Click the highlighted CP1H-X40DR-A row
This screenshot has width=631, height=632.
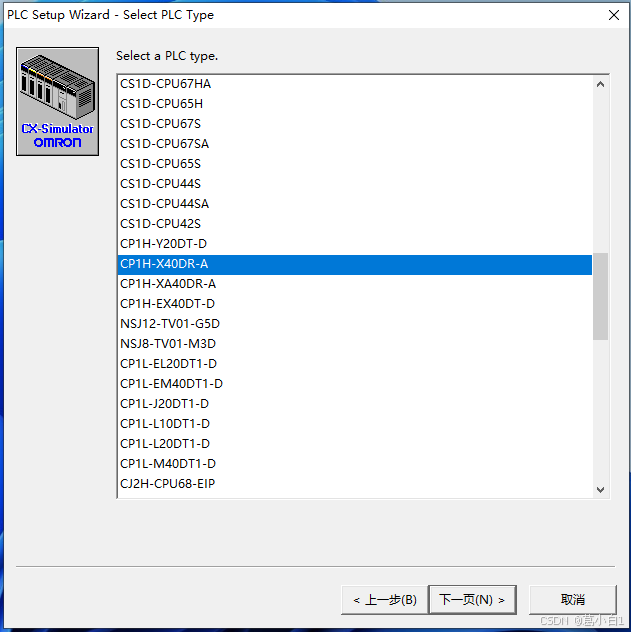pyautogui.click(x=355, y=264)
